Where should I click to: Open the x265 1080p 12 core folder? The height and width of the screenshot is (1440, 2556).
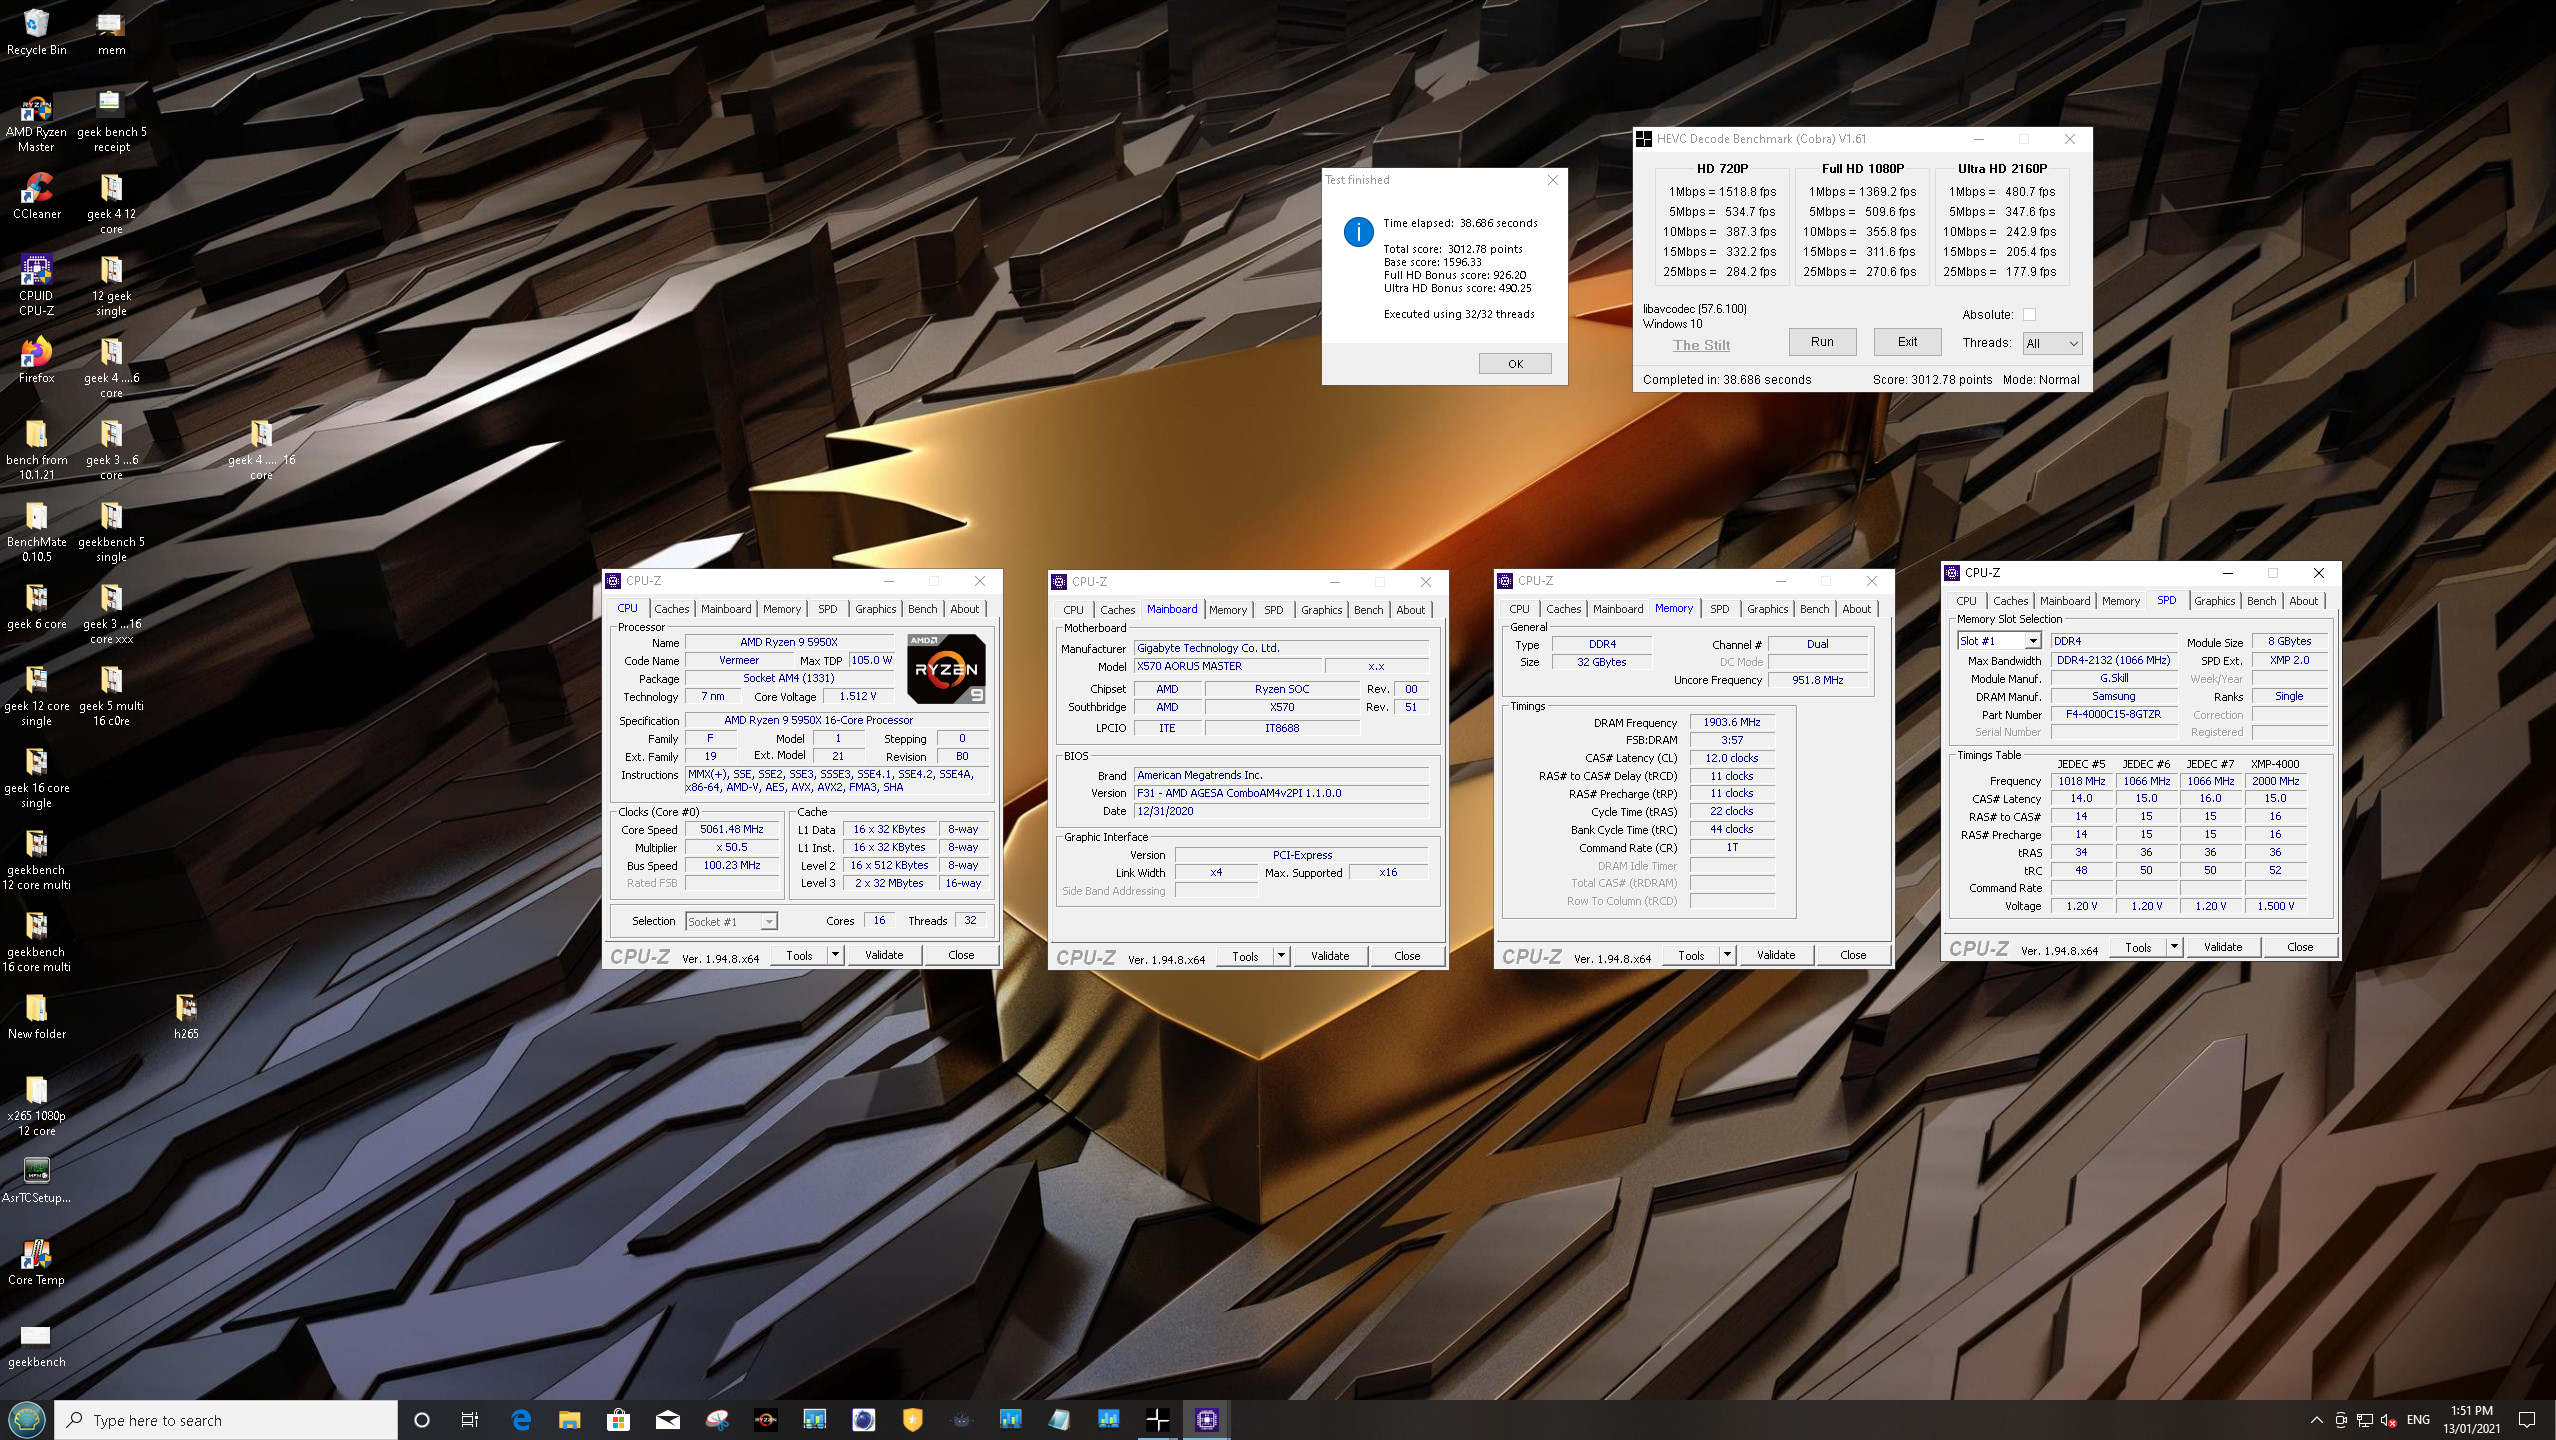point(36,1105)
